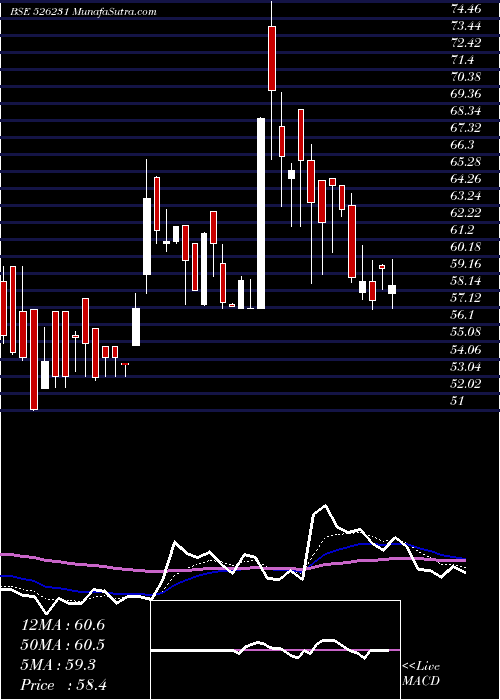Open the MACD inset chart box

(x=276, y=650)
